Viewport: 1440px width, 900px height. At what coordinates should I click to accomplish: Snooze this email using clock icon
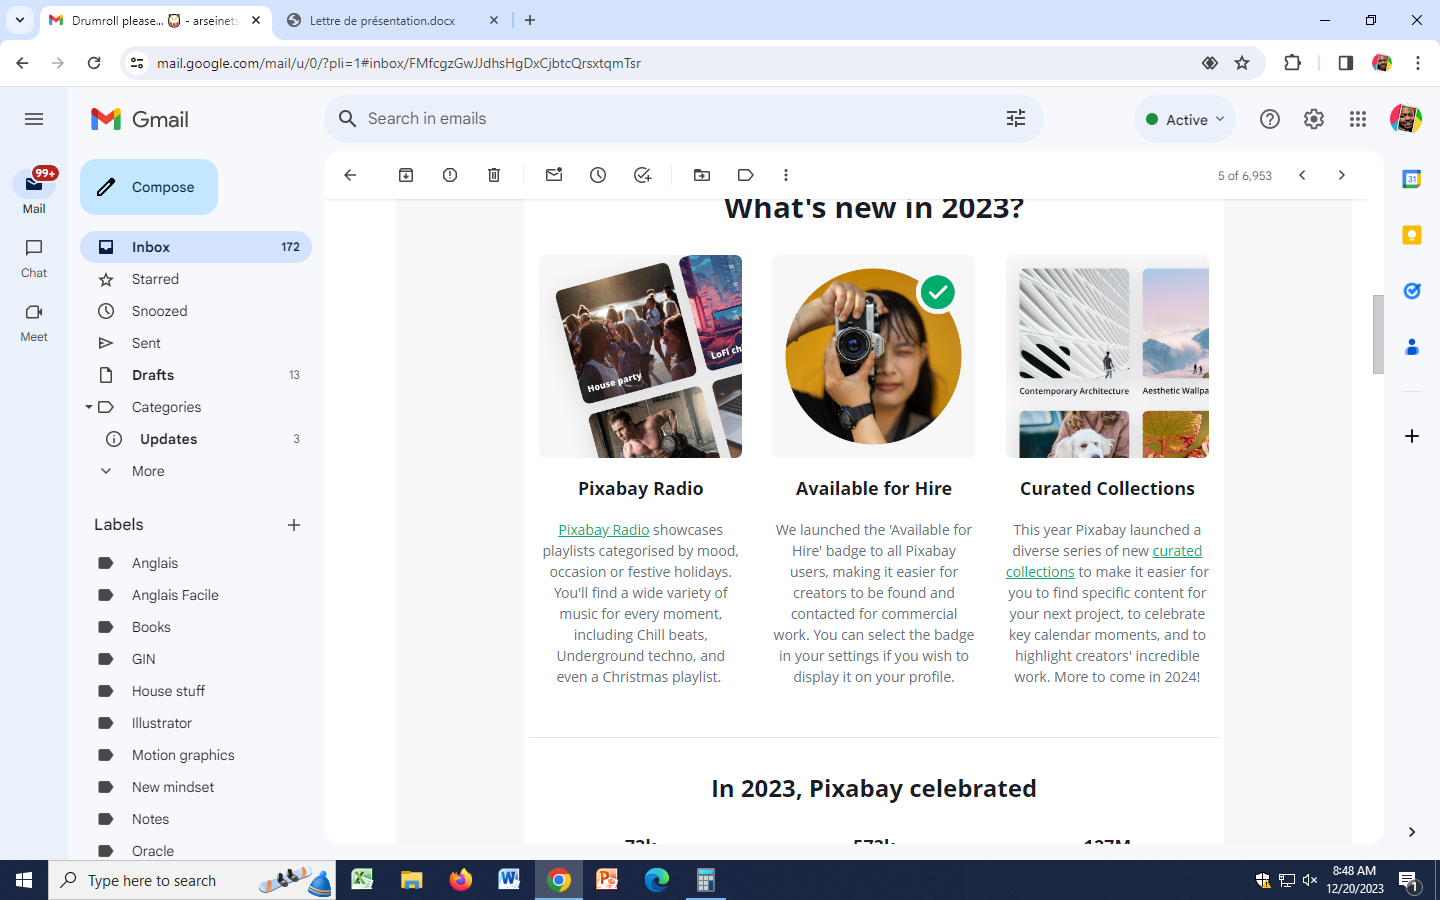coord(598,175)
